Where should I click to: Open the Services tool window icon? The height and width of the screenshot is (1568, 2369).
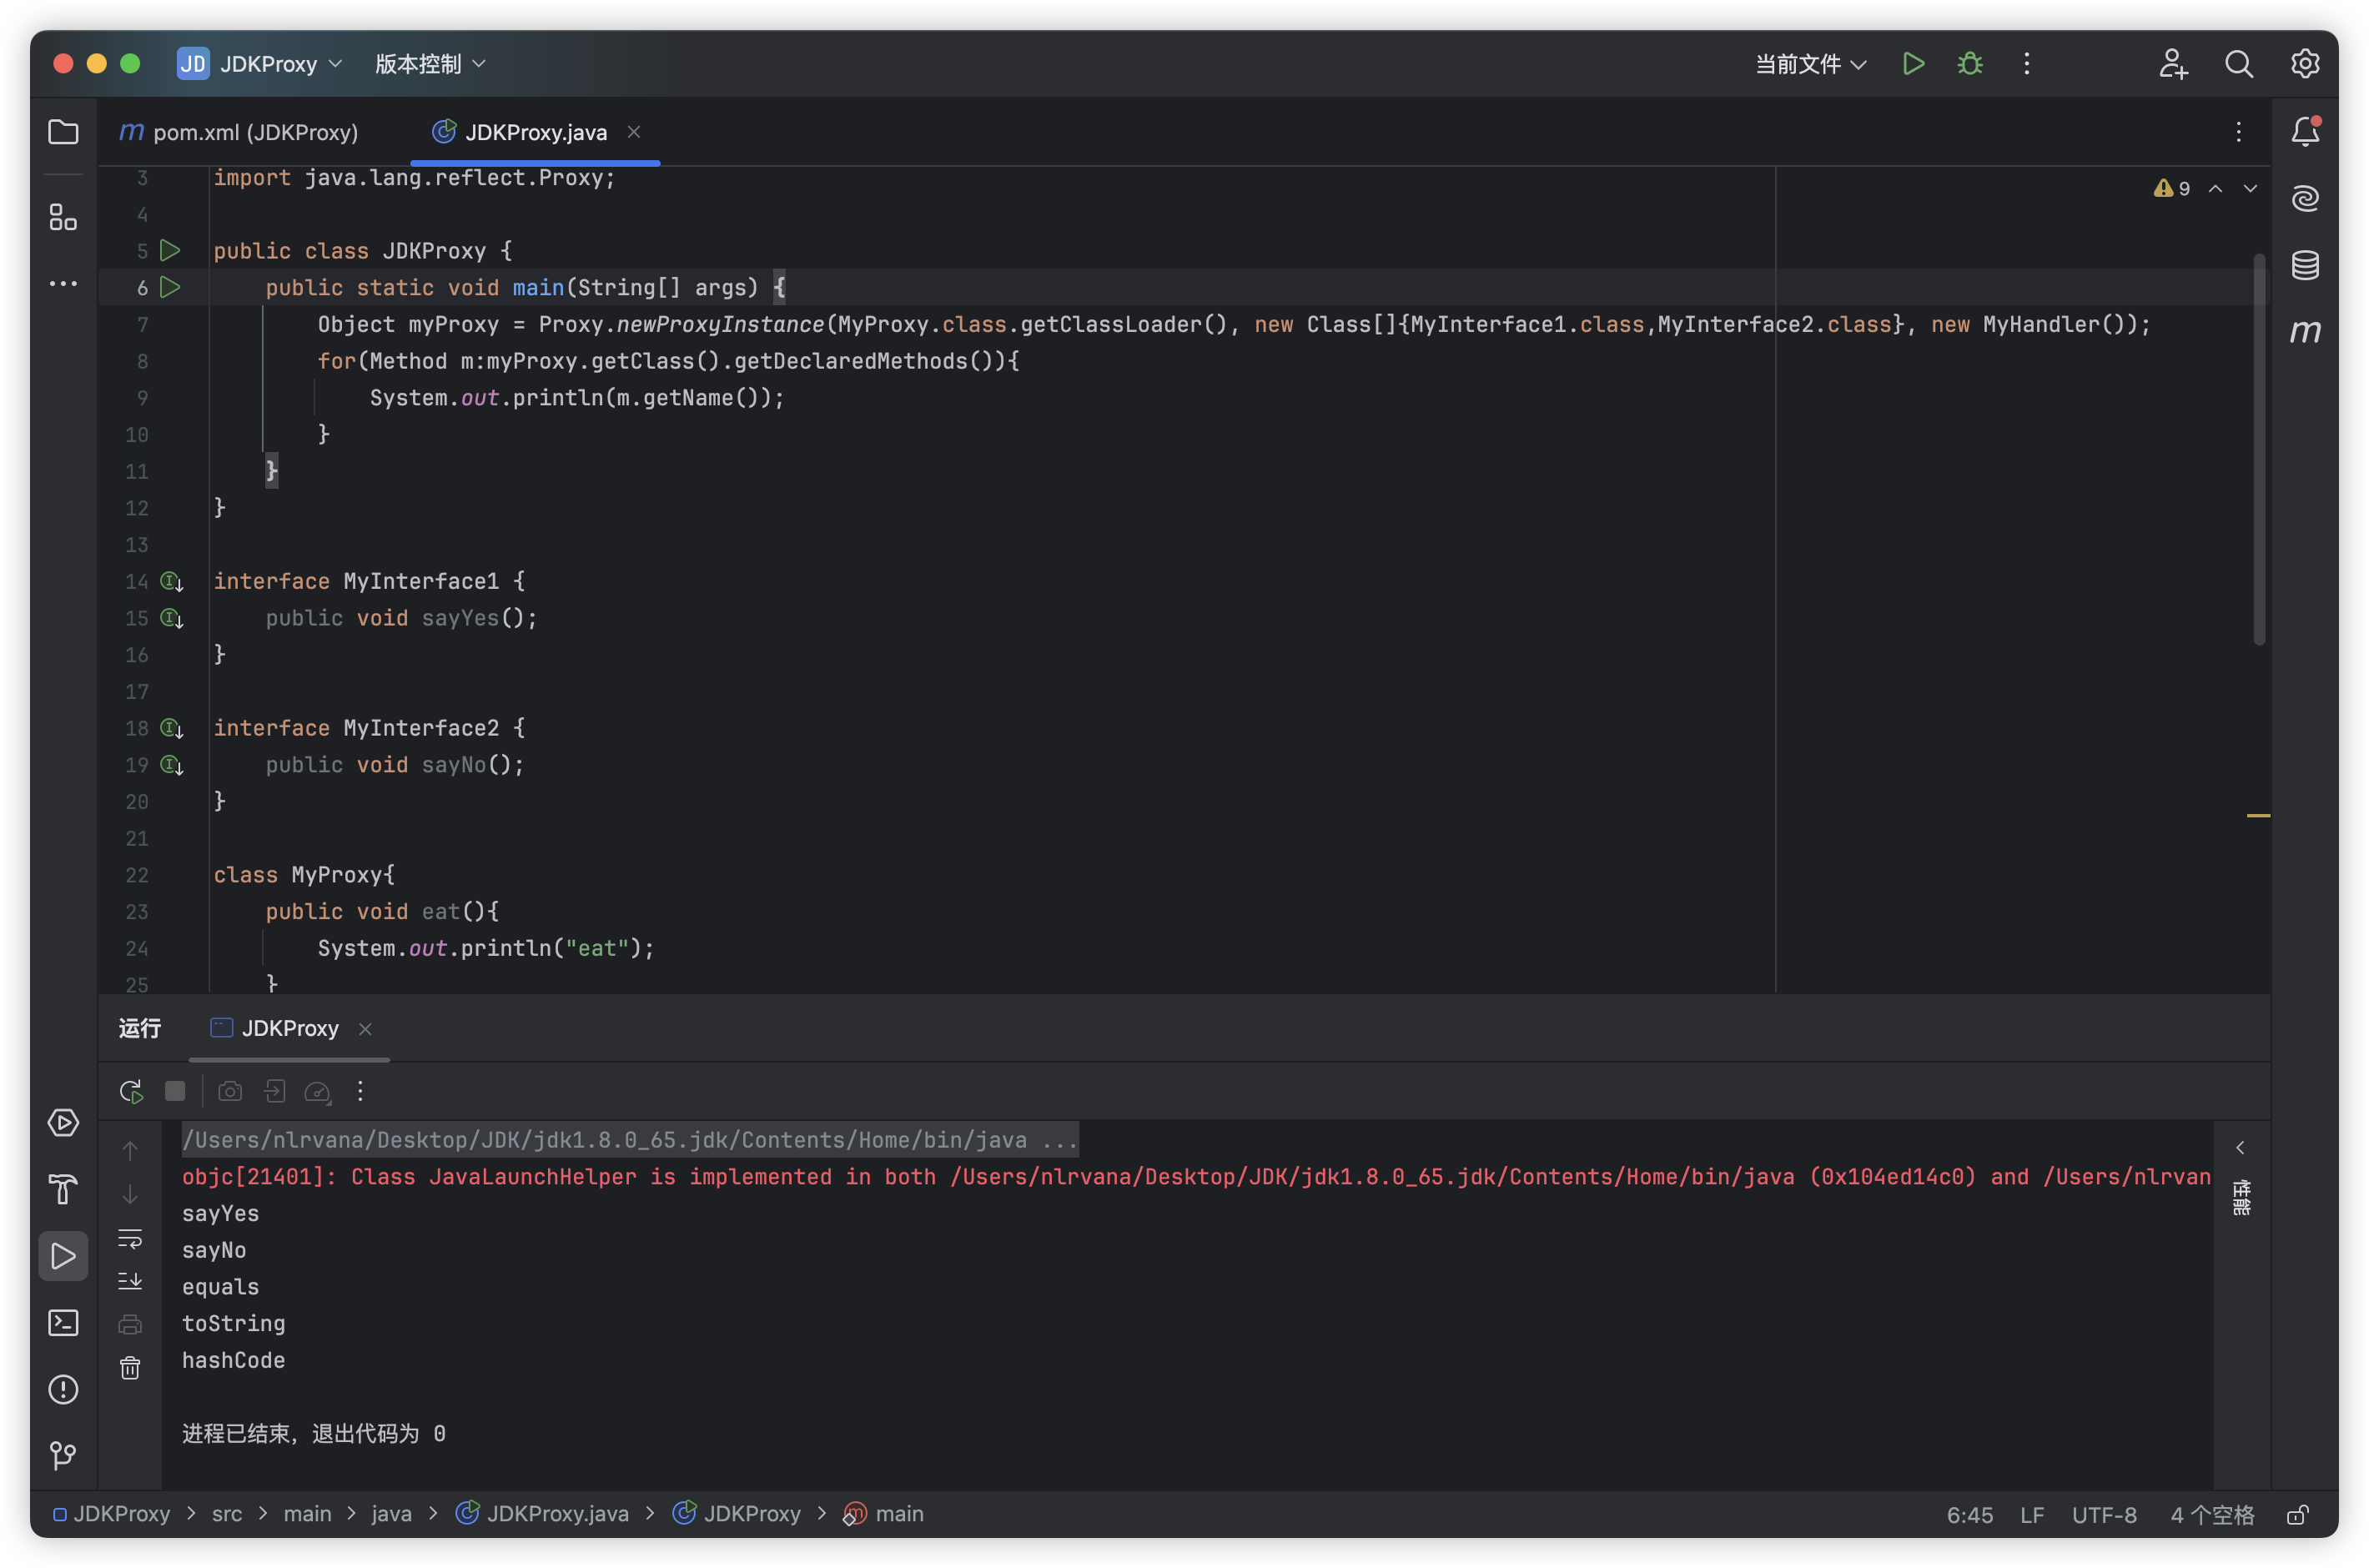(x=63, y=1123)
